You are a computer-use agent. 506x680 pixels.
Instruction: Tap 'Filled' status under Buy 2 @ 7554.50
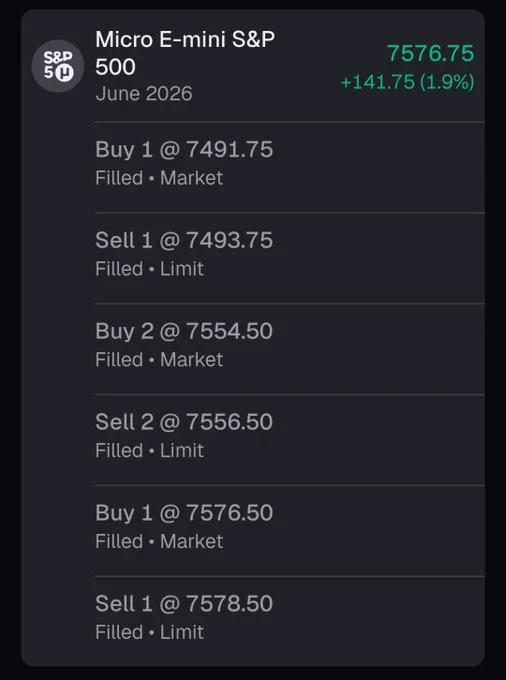[x=119, y=360]
